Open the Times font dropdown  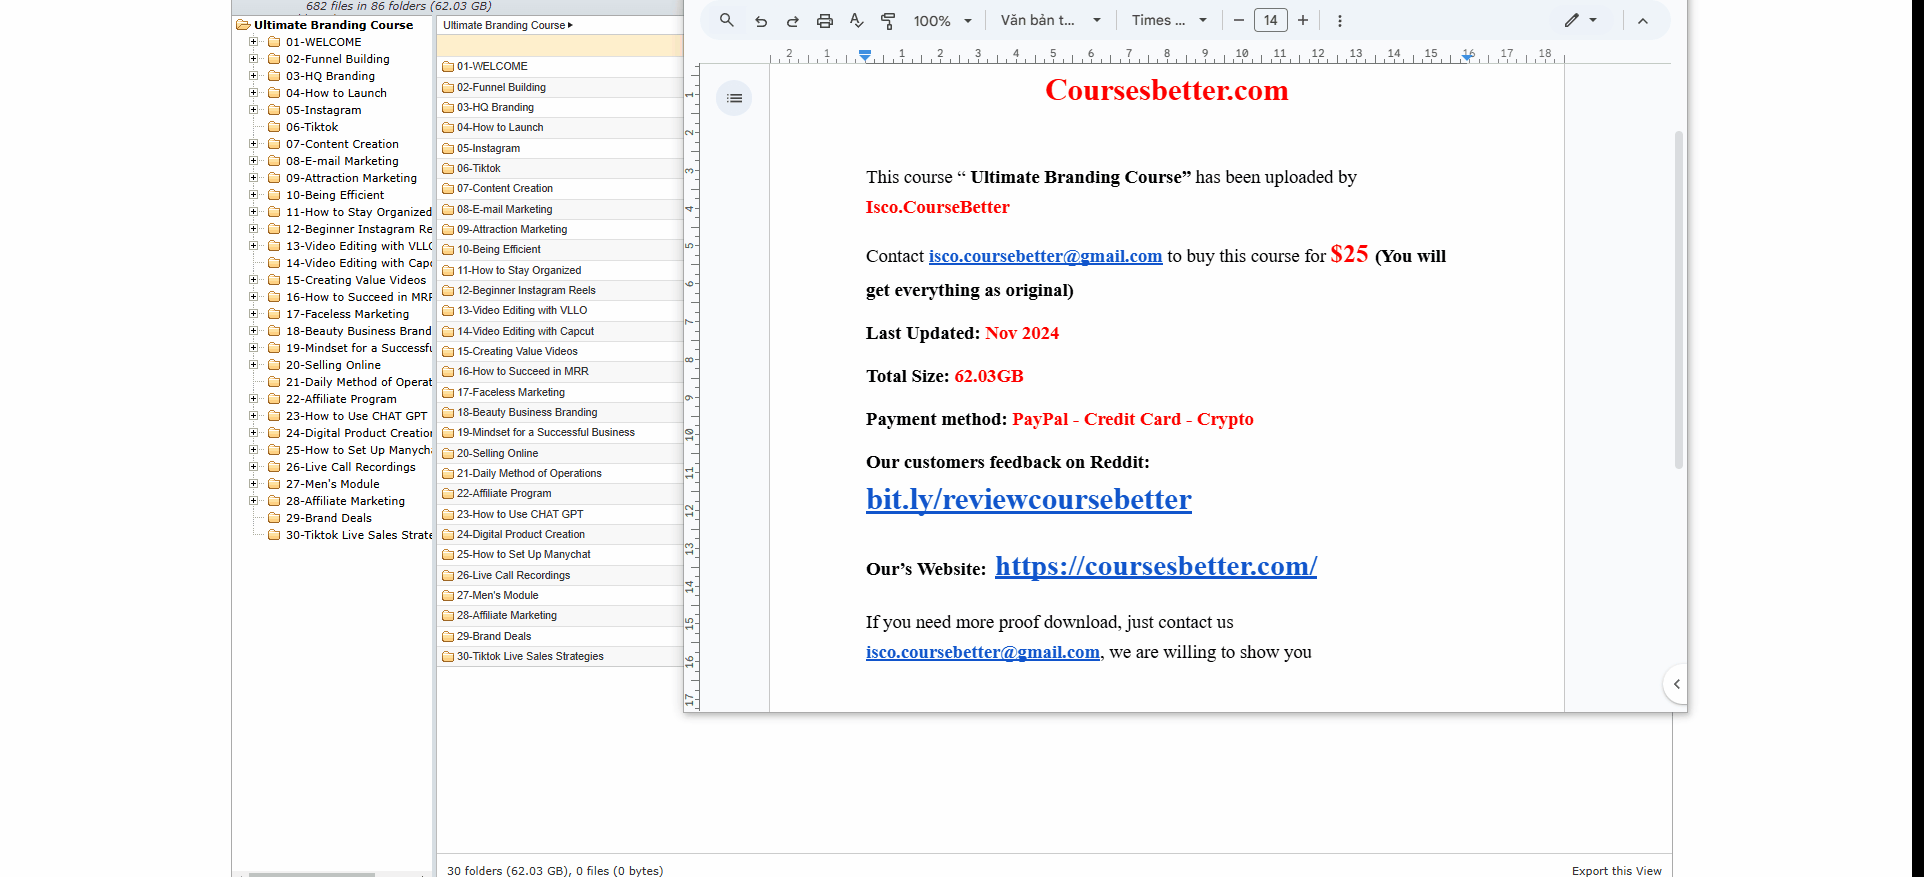click(x=1169, y=21)
